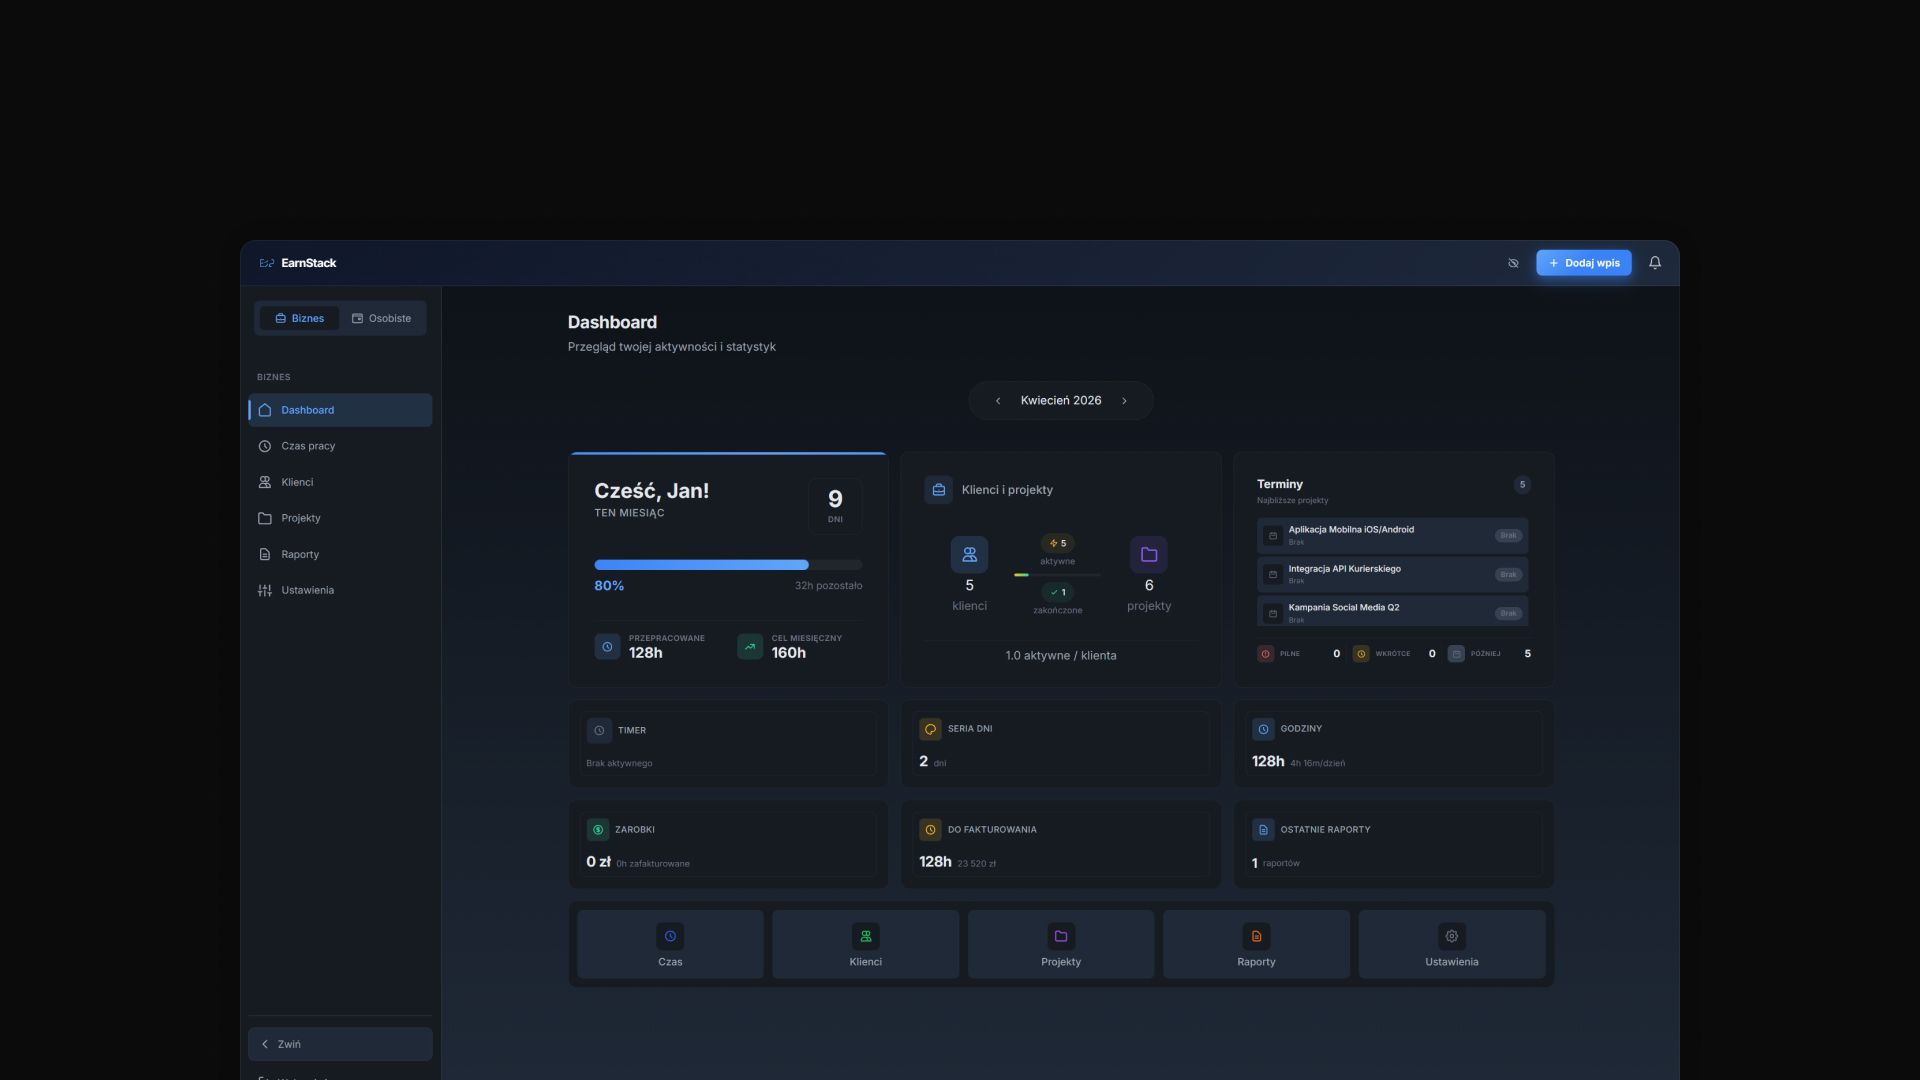The image size is (1920, 1080).
Task: Click the notification bell icon
Action: pyautogui.click(x=1655, y=263)
